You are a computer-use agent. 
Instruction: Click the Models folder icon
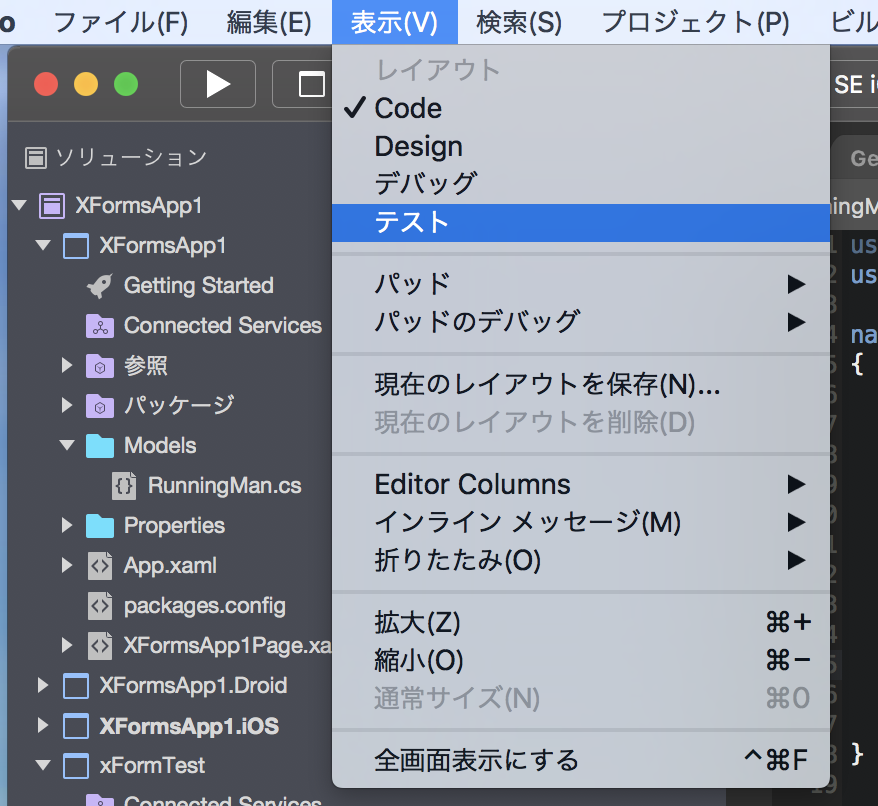100,446
